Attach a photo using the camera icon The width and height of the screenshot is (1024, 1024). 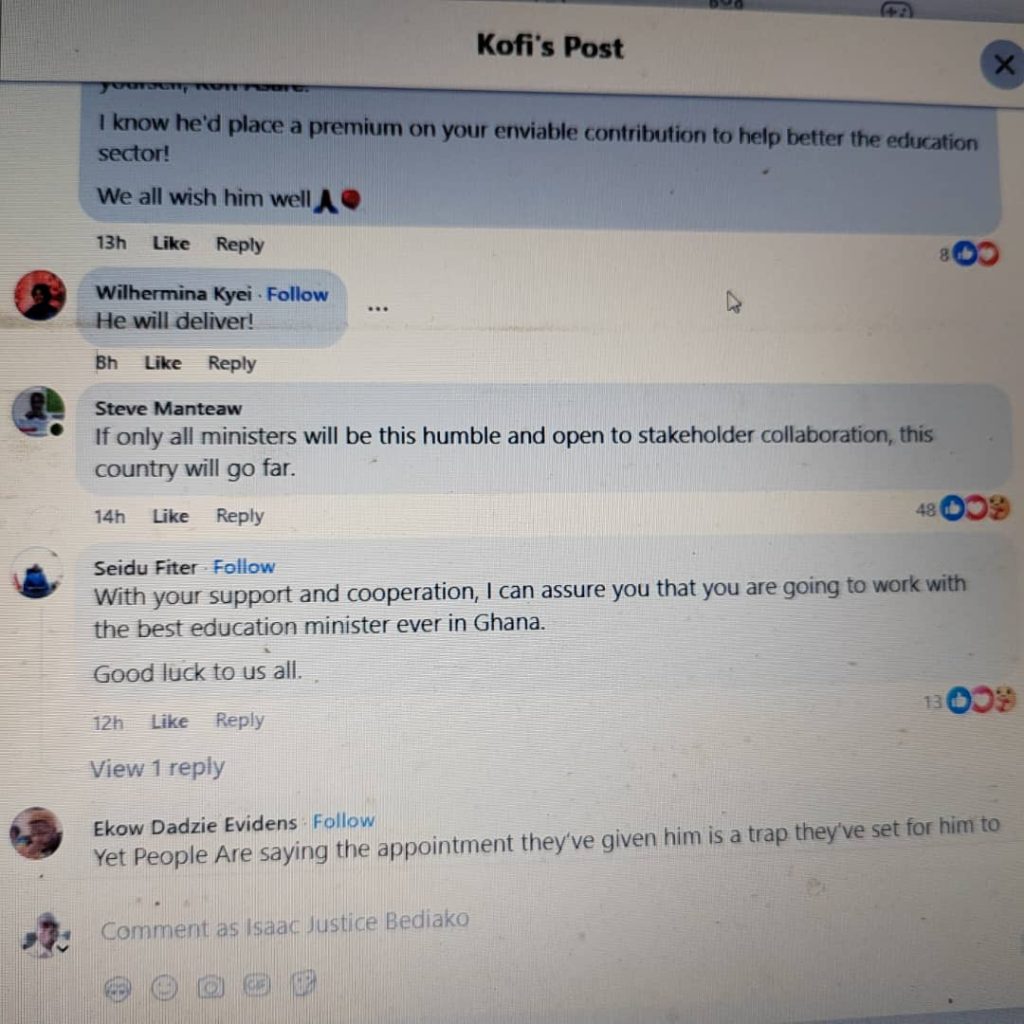click(211, 987)
